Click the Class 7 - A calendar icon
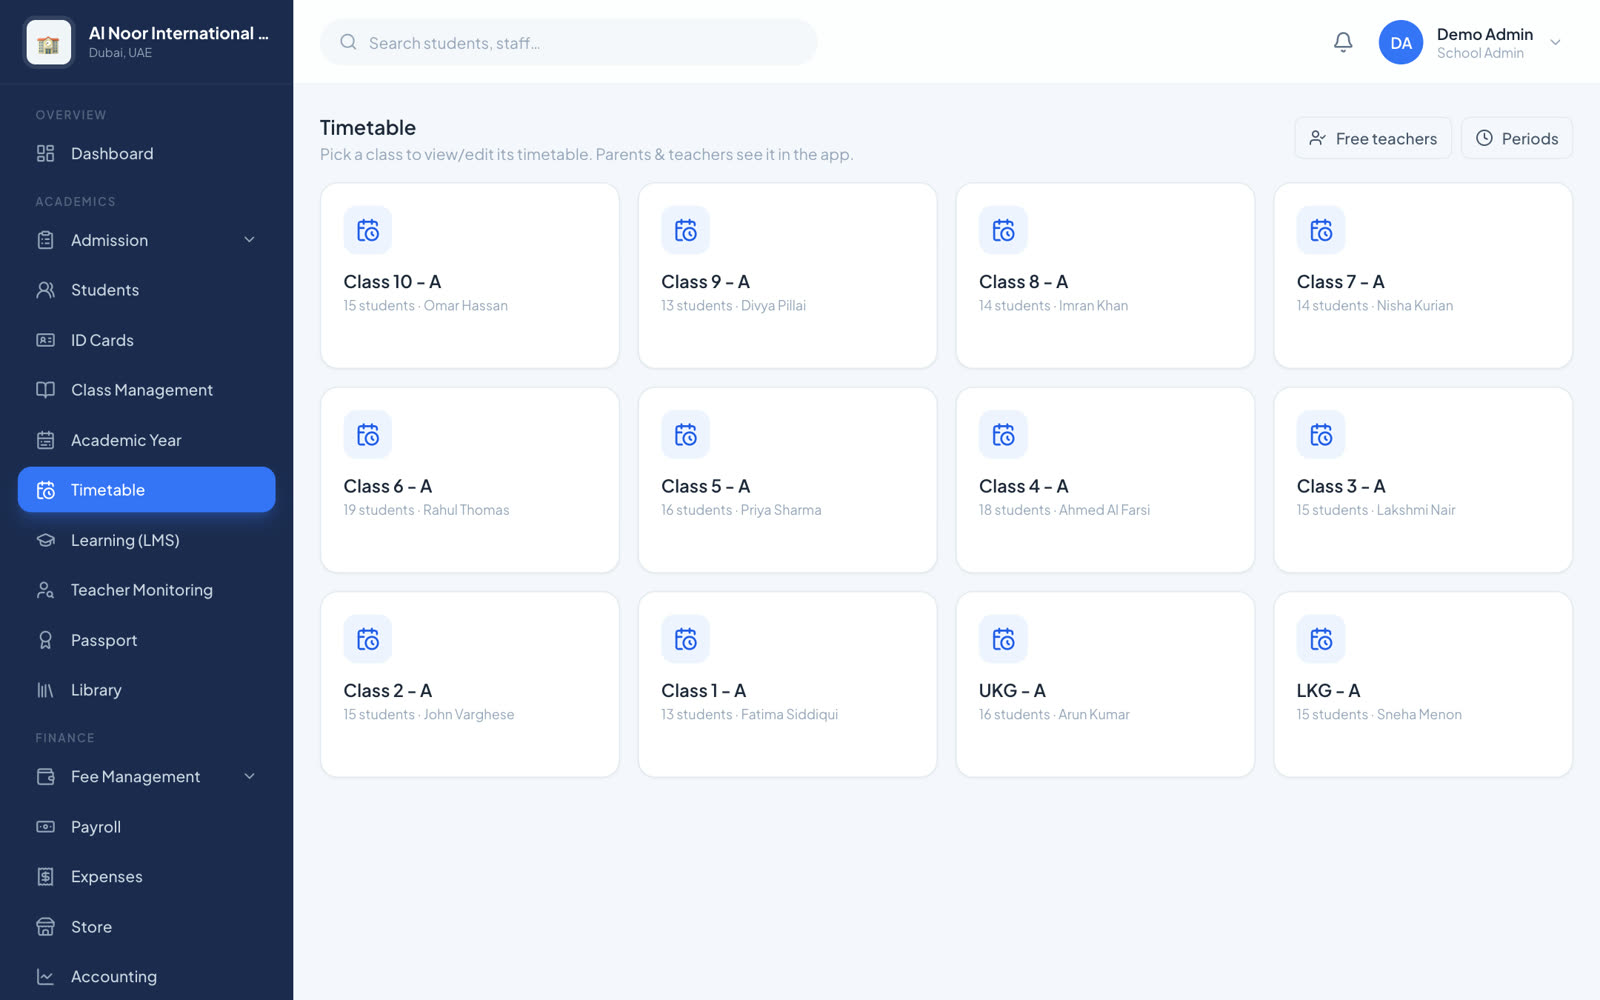This screenshot has width=1600, height=1000. pos(1321,231)
